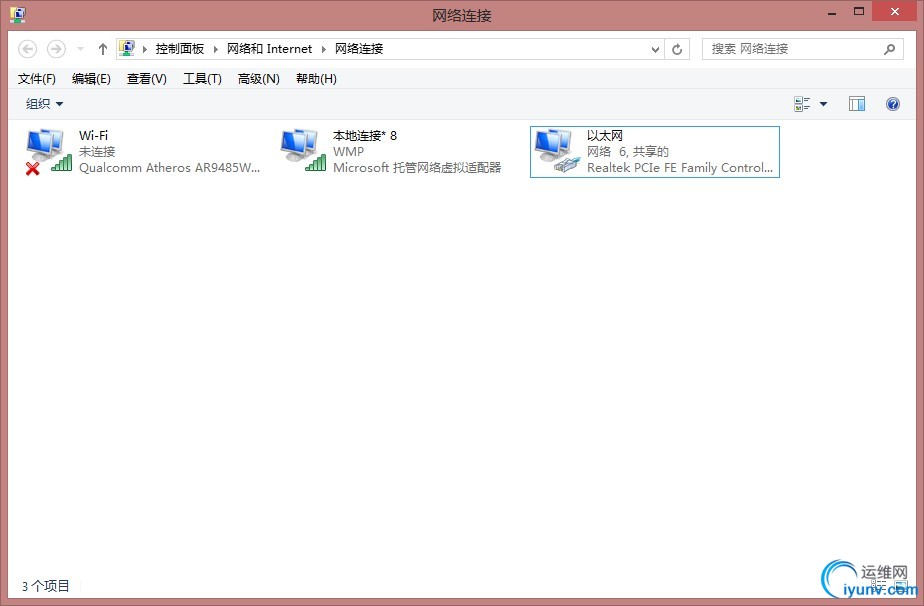Select the 本地连接* 8 adapter icon
The height and width of the screenshot is (606, 924).
[303, 151]
